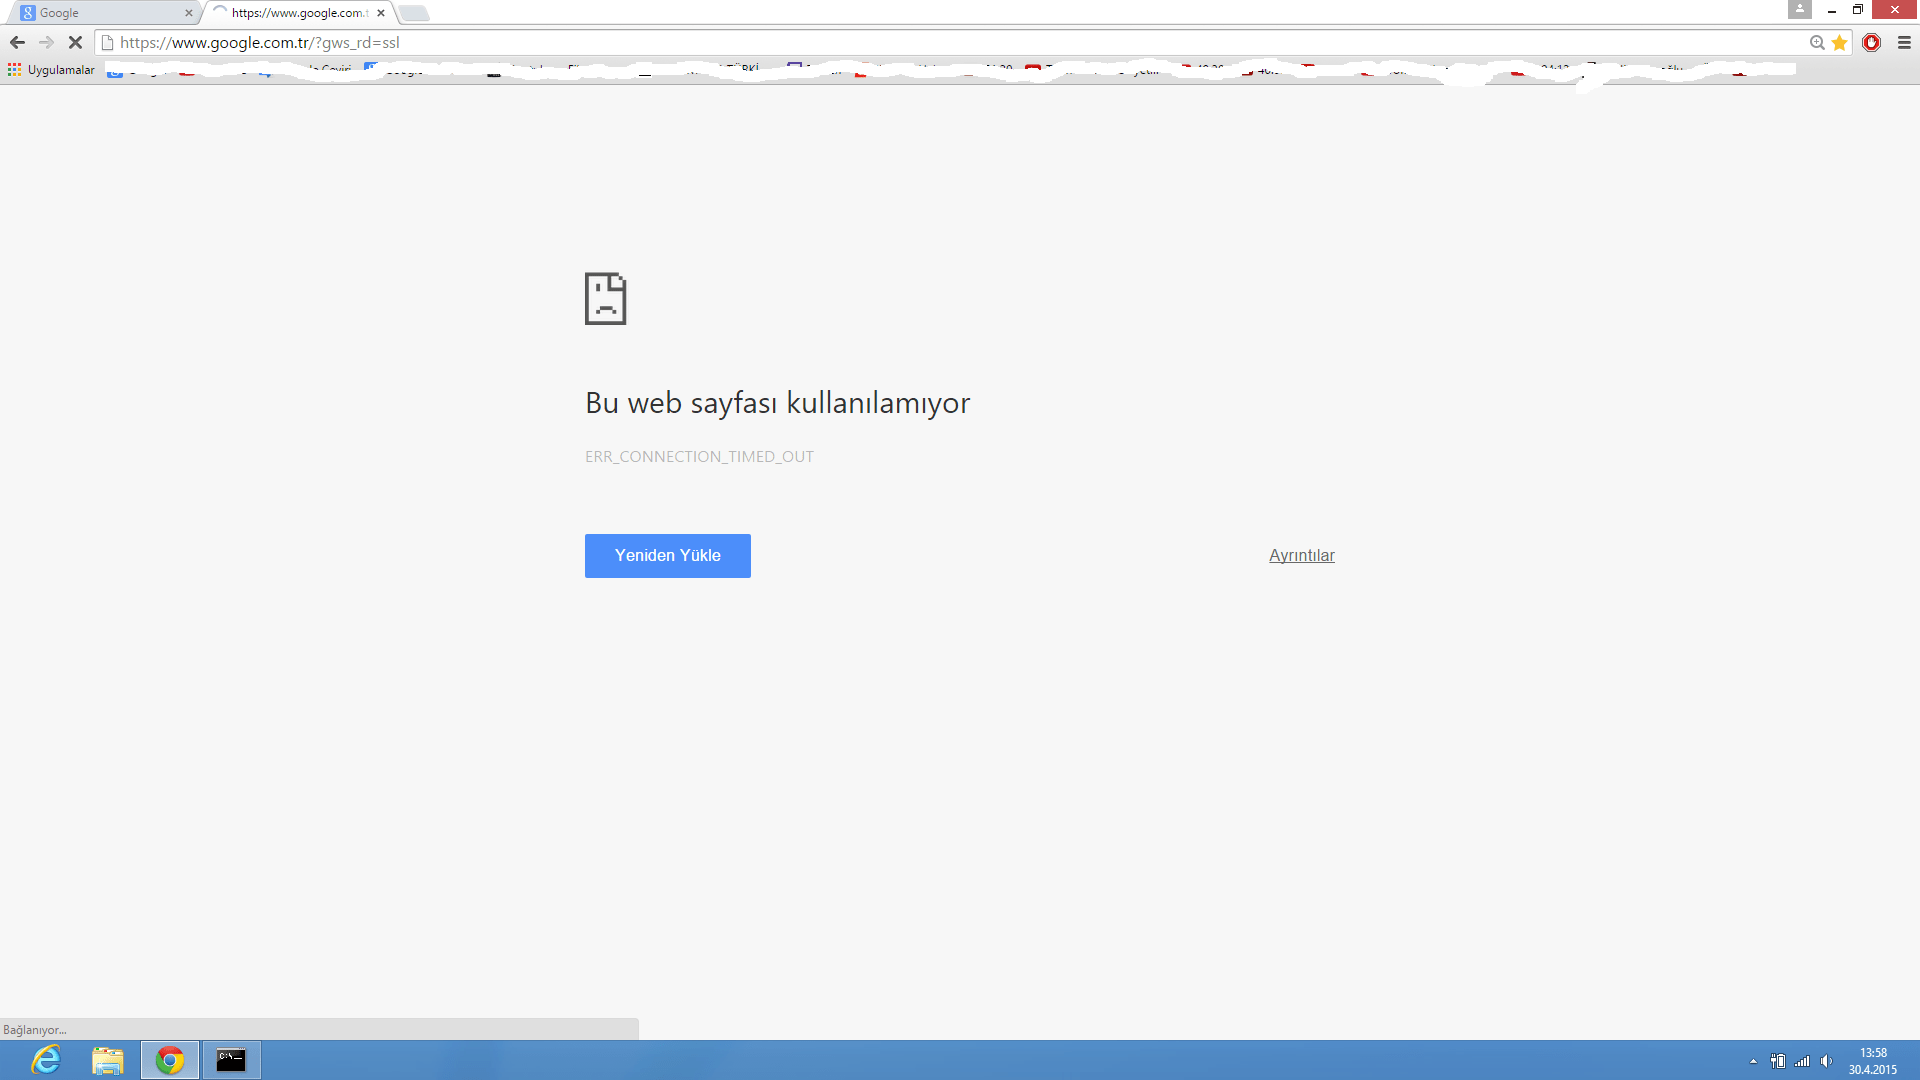Click the address bar URL field

pos(900,42)
